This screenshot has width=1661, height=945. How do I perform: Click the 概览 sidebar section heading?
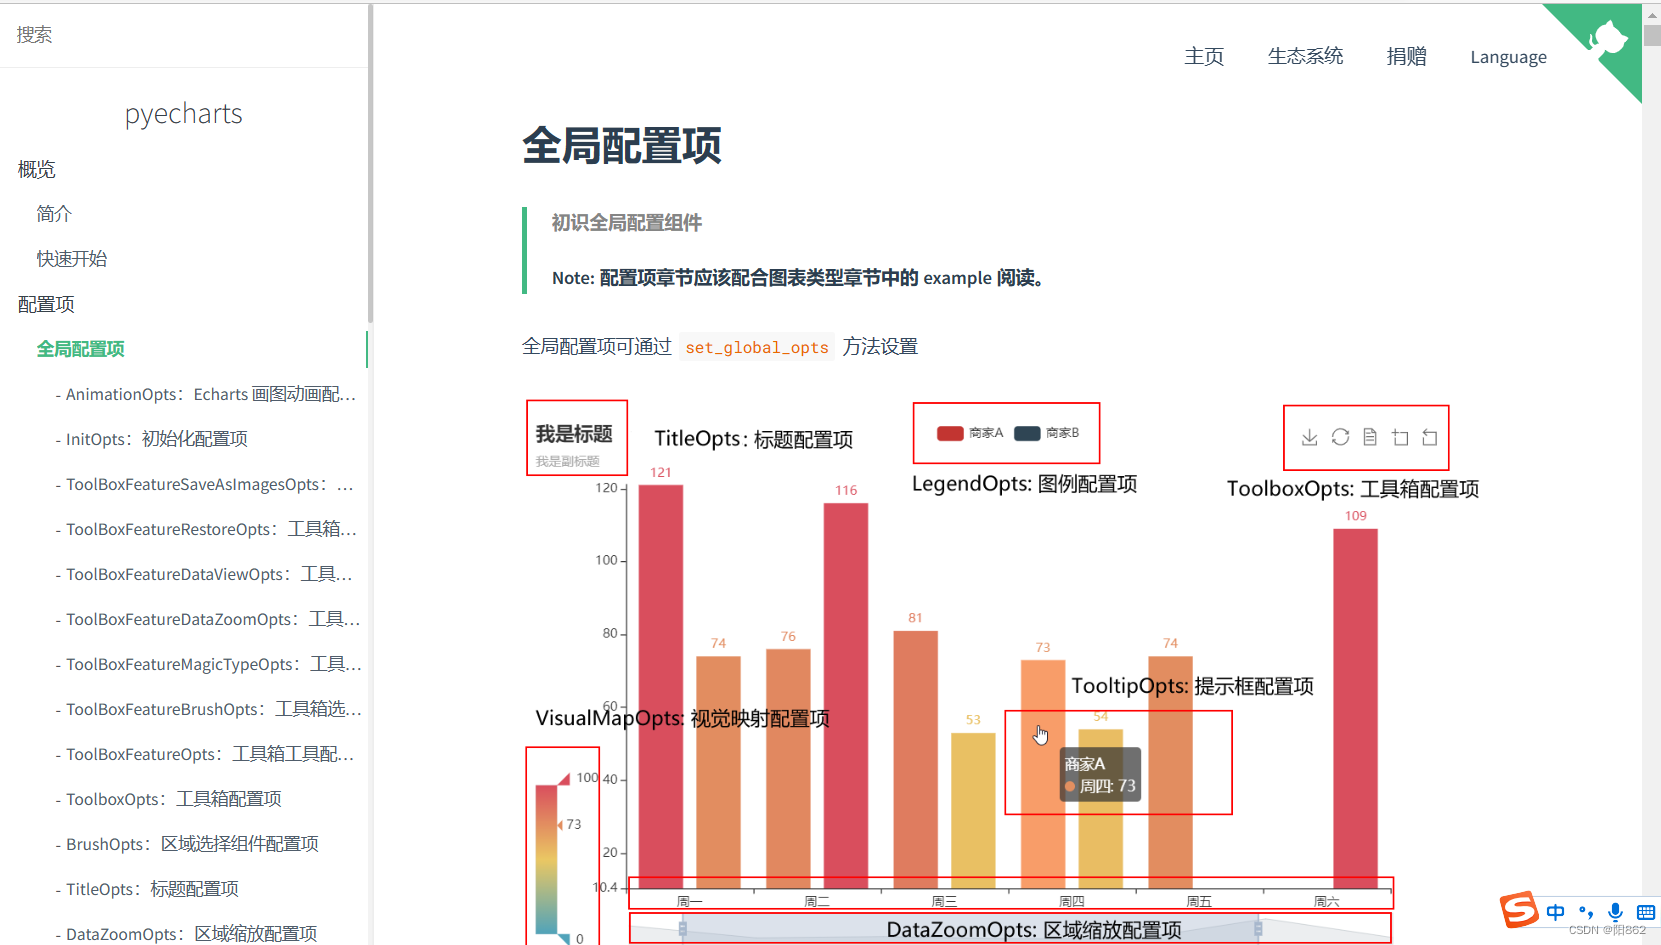click(36, 170)
